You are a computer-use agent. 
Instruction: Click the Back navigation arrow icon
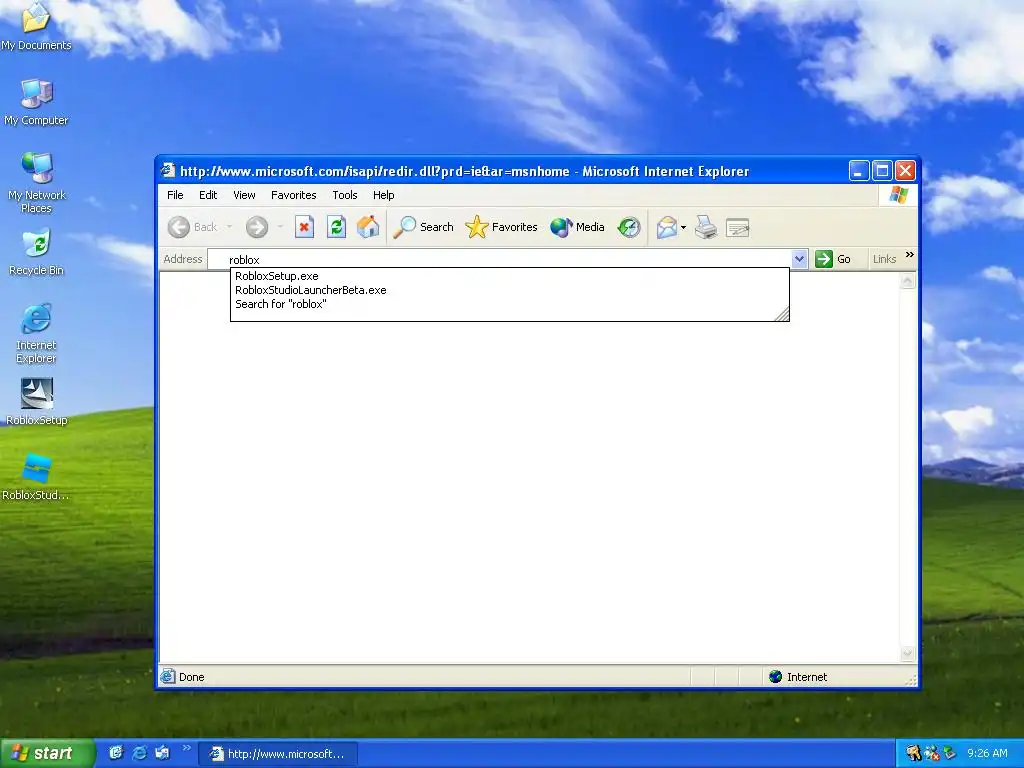[178, 227]
